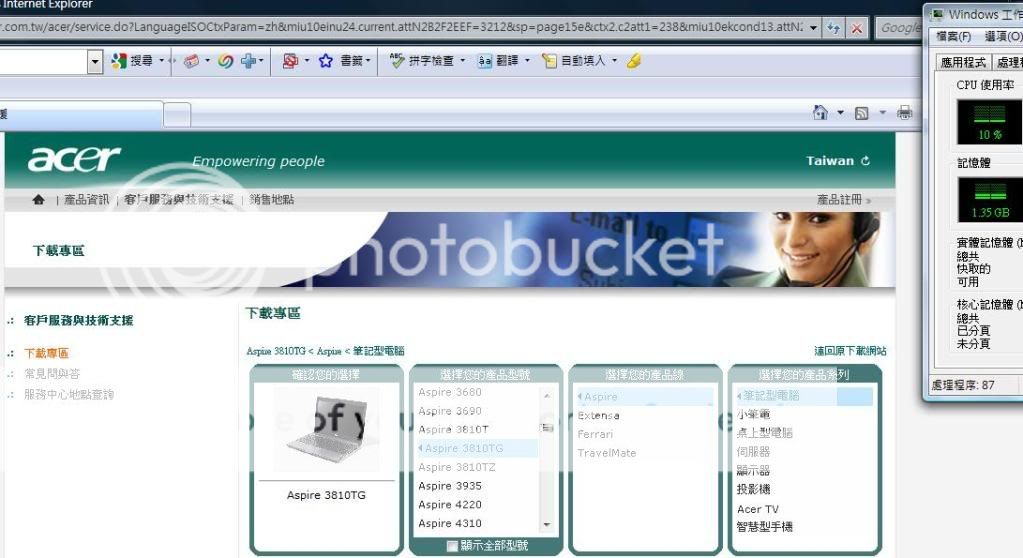The image size is (1023, 558).
Task: Click the refresh button in address bar
Action: pyautogui.click(x=833, y=27)
